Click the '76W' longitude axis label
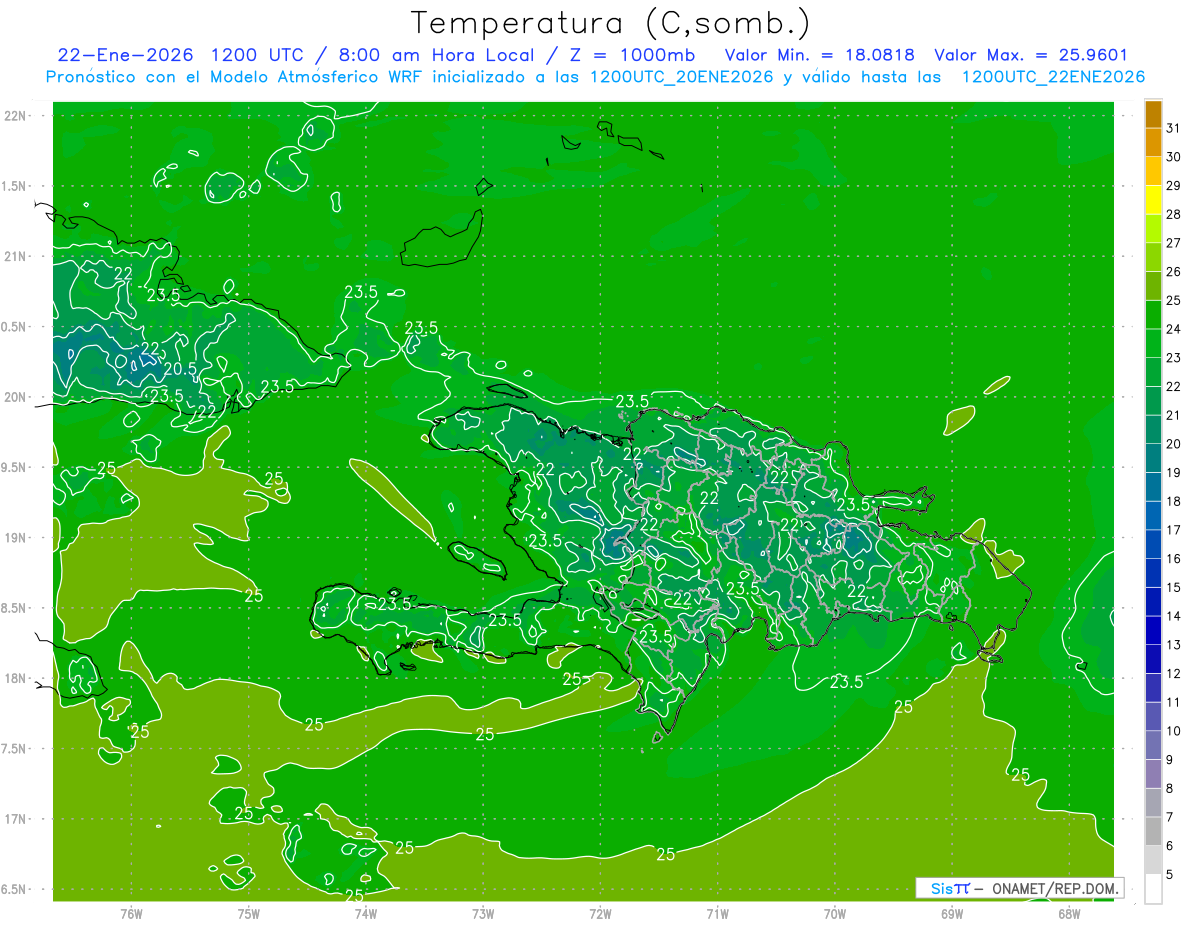Viewport: 1200px width, 927px height. (131, 914)
